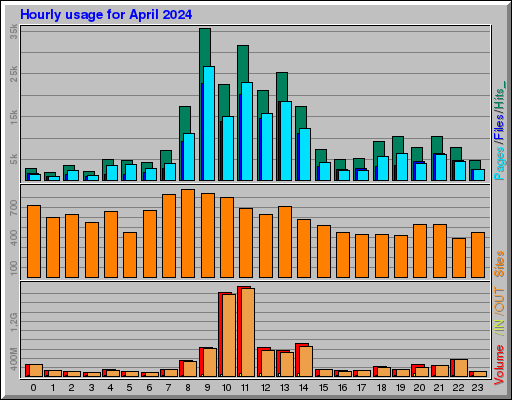Screen dimensions: 512x400
Task: Click the chart title Hourly usage for April 2024
Action: [106, 15]
